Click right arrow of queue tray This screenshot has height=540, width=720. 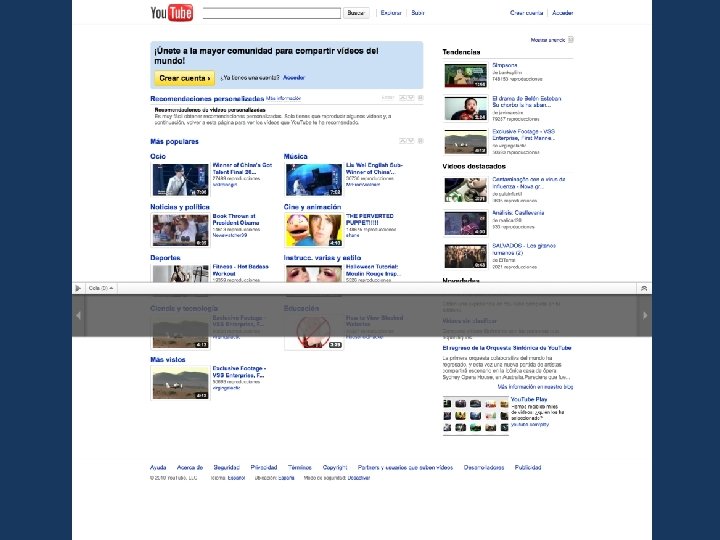(x=645, y=315)
